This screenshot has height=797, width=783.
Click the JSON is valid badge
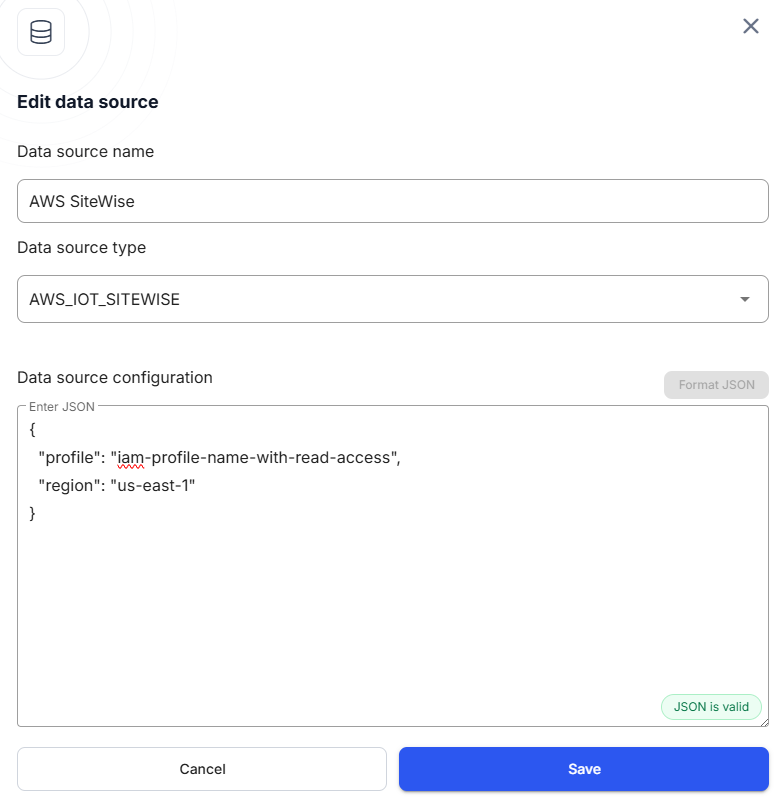tap(711, 706)
